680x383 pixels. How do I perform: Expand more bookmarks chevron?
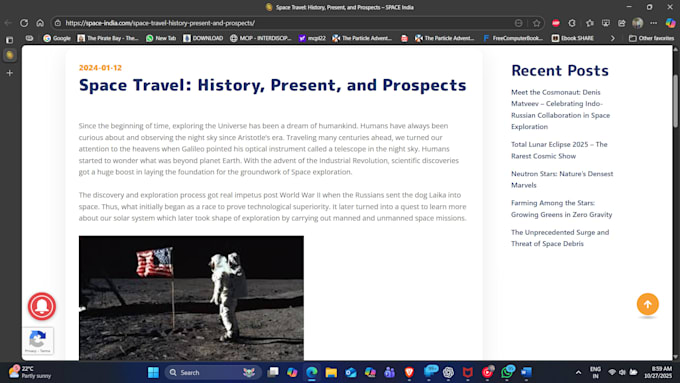(612, 38)
